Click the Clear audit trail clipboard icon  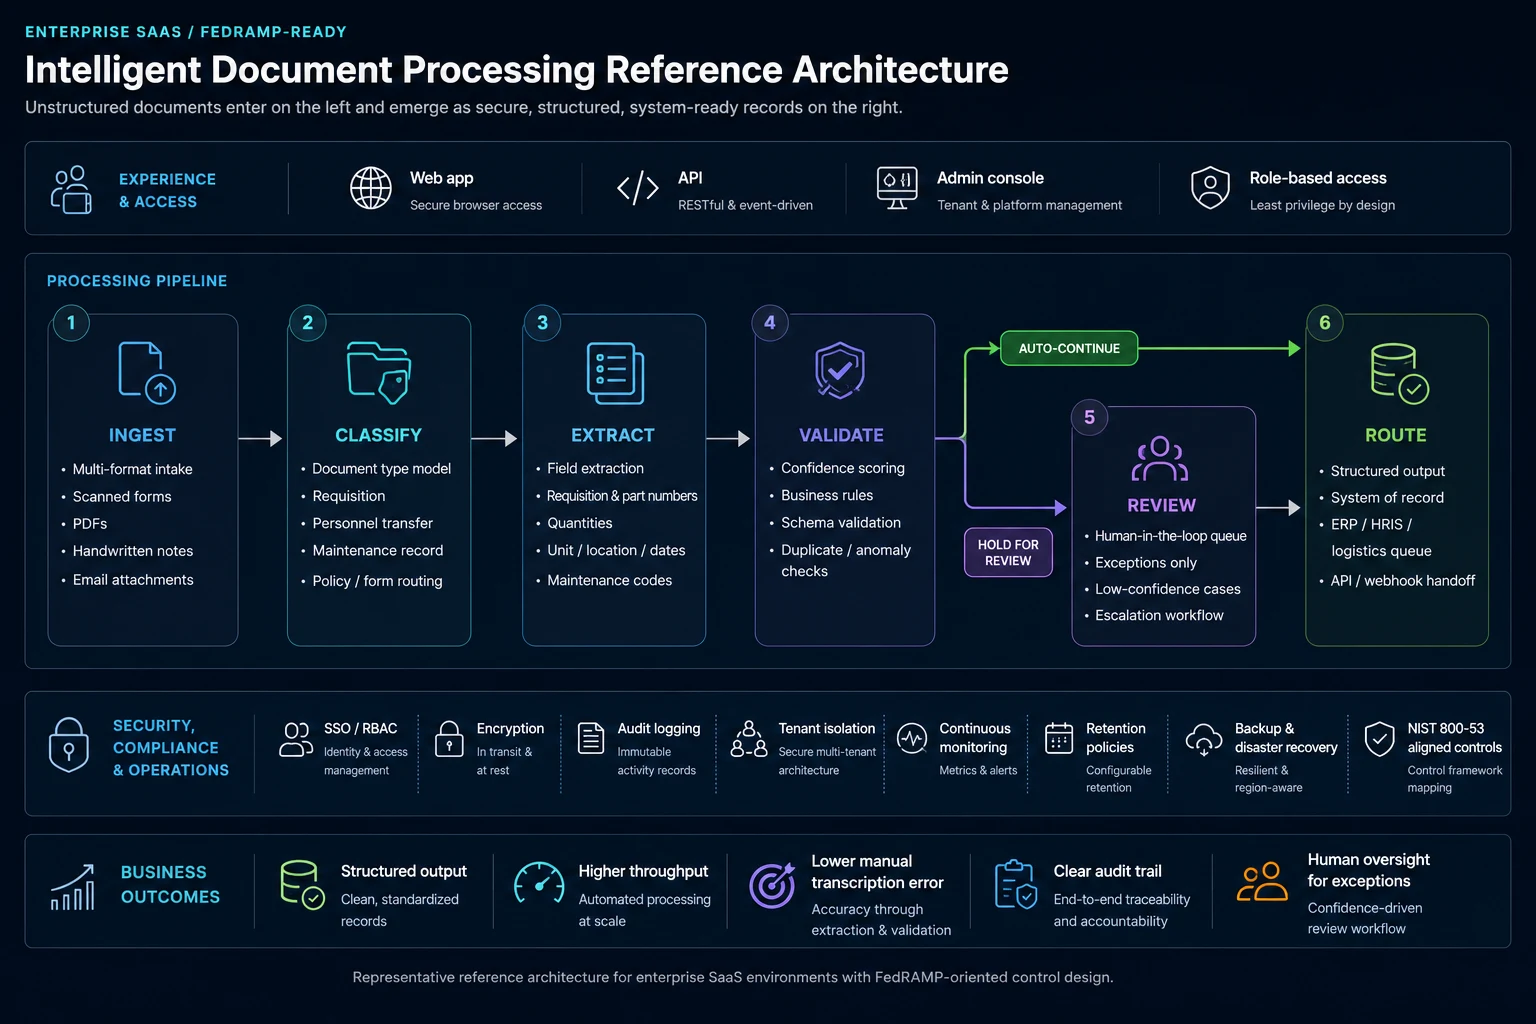[1016, 885]
